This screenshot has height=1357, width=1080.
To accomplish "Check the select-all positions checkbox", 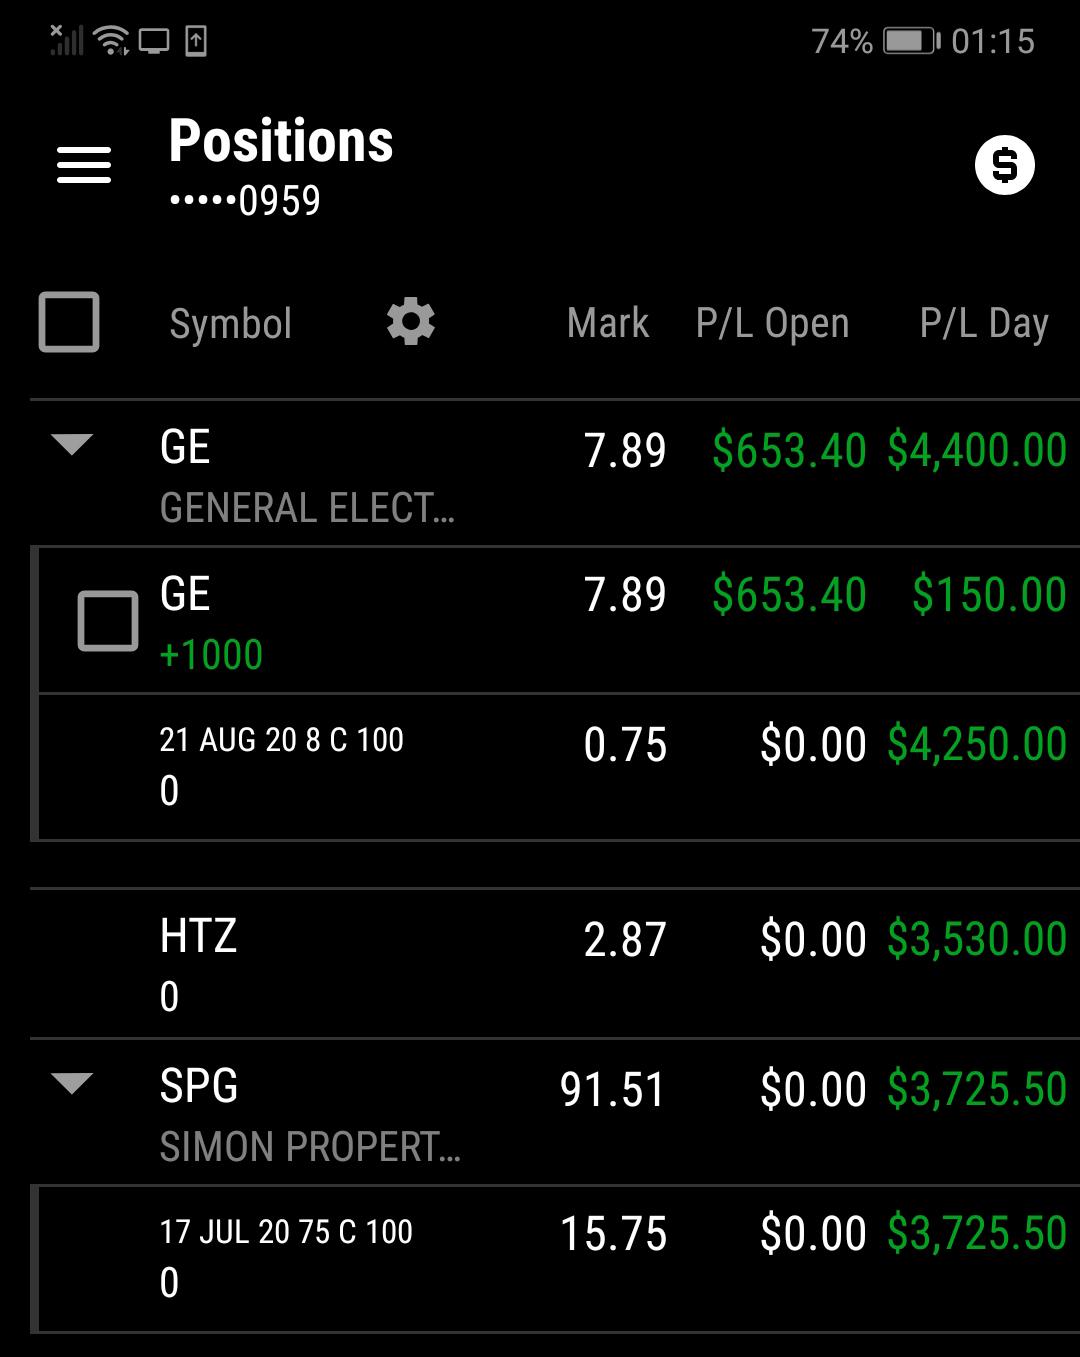I will pos(69,322).
